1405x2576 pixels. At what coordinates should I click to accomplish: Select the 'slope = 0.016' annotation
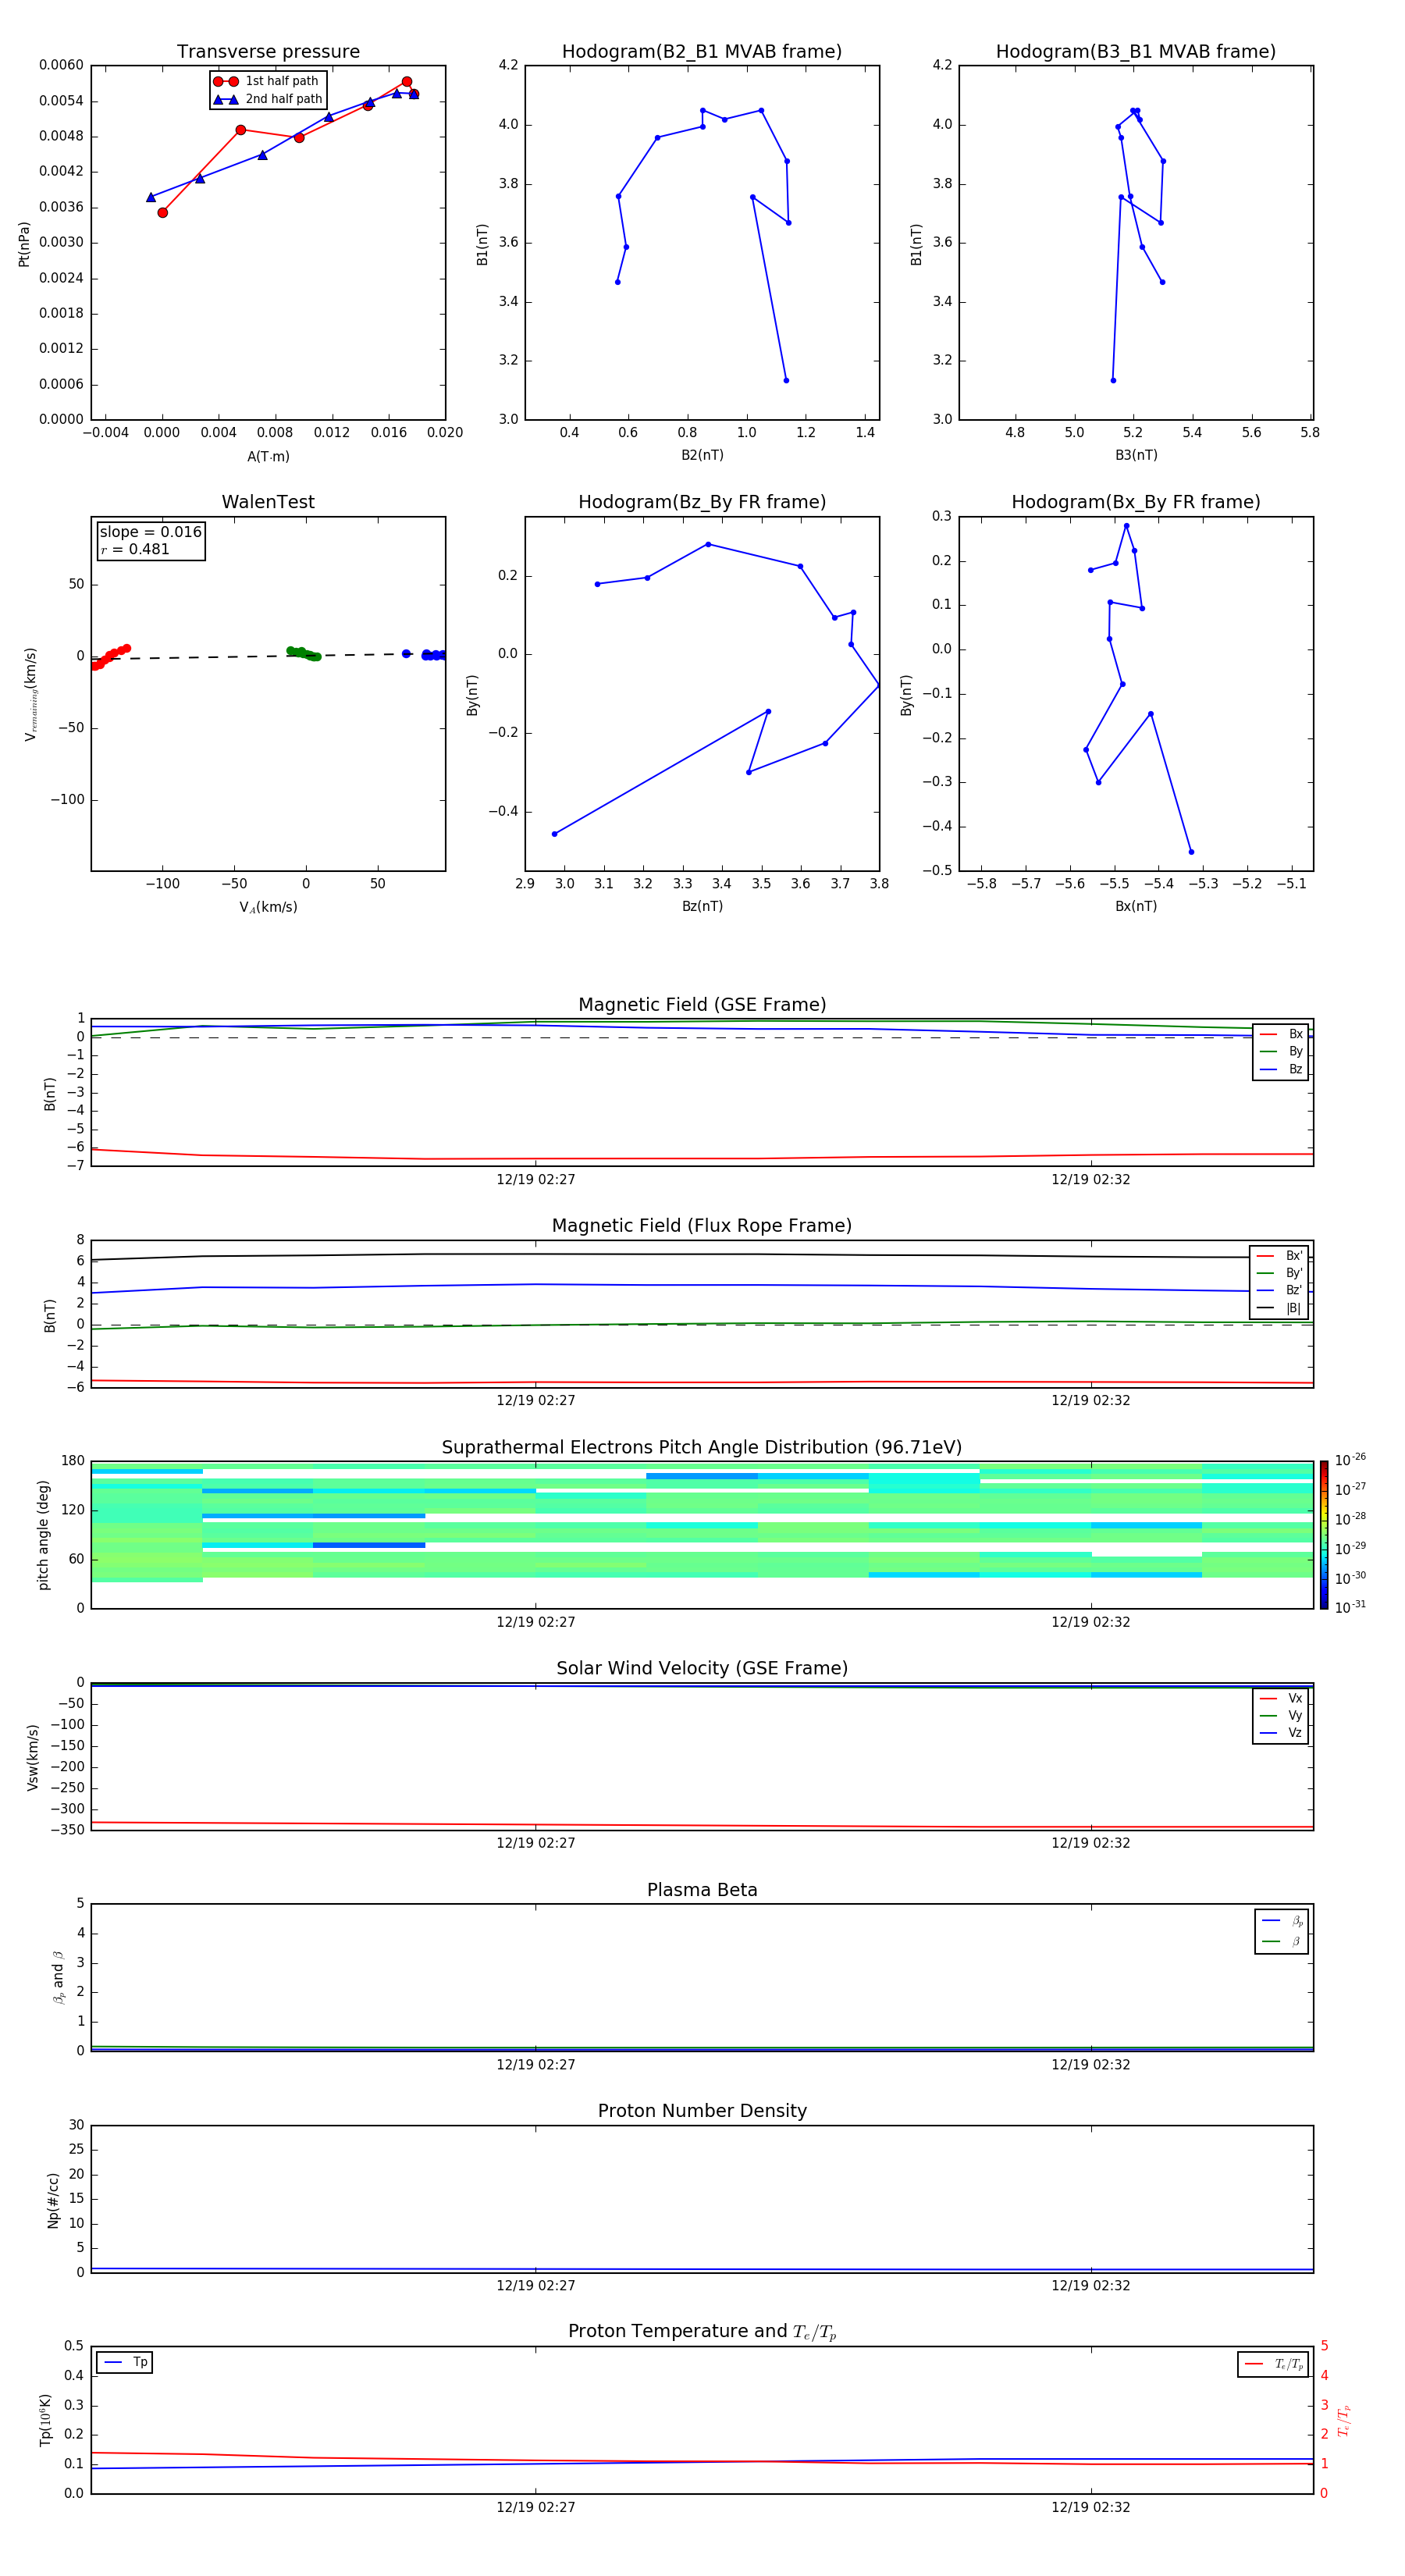click(x=151, y=532)
